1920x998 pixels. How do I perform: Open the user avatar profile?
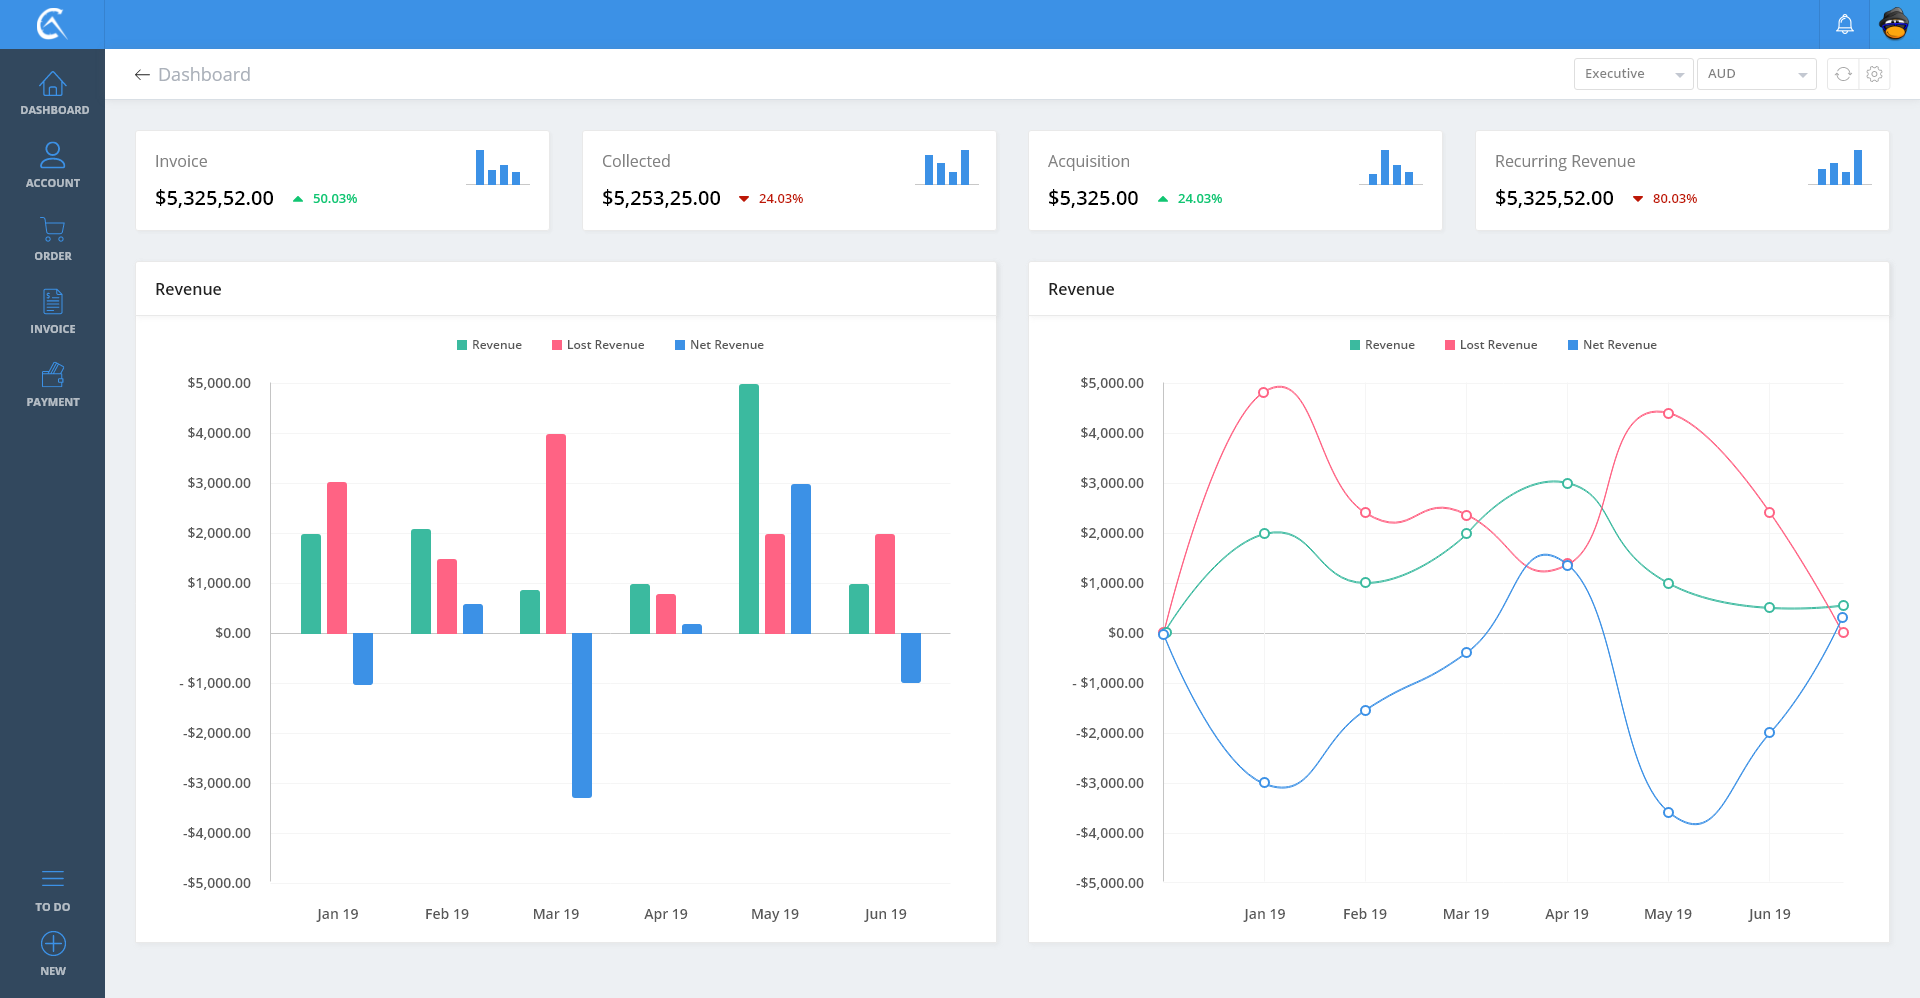pos(1894,24)
